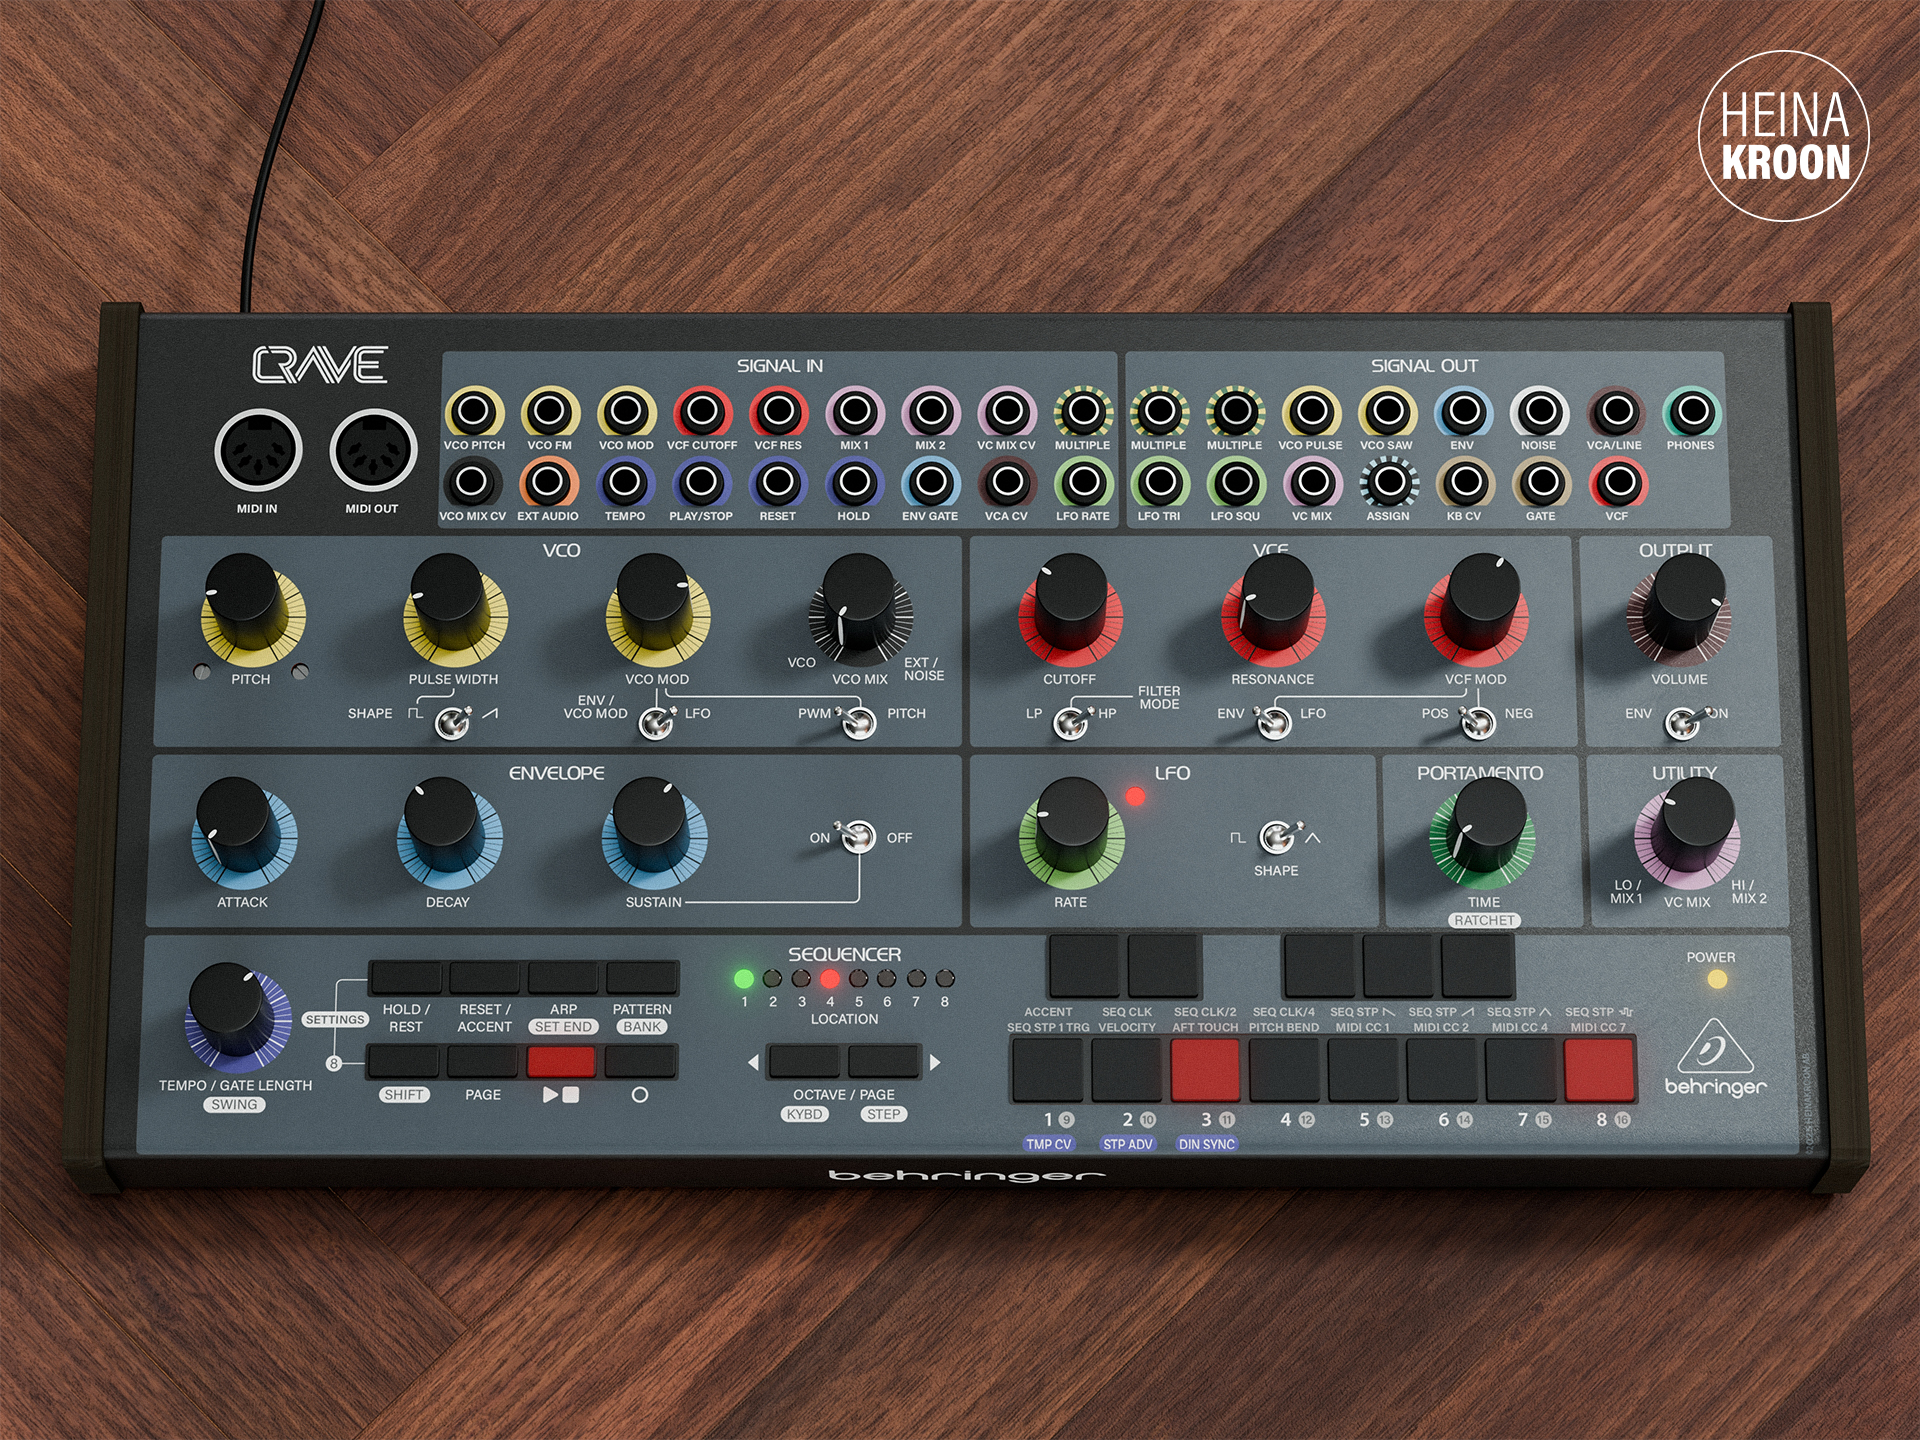Click the PHONES output jack
1920x1440 pixels.
tap(1692, 411)
